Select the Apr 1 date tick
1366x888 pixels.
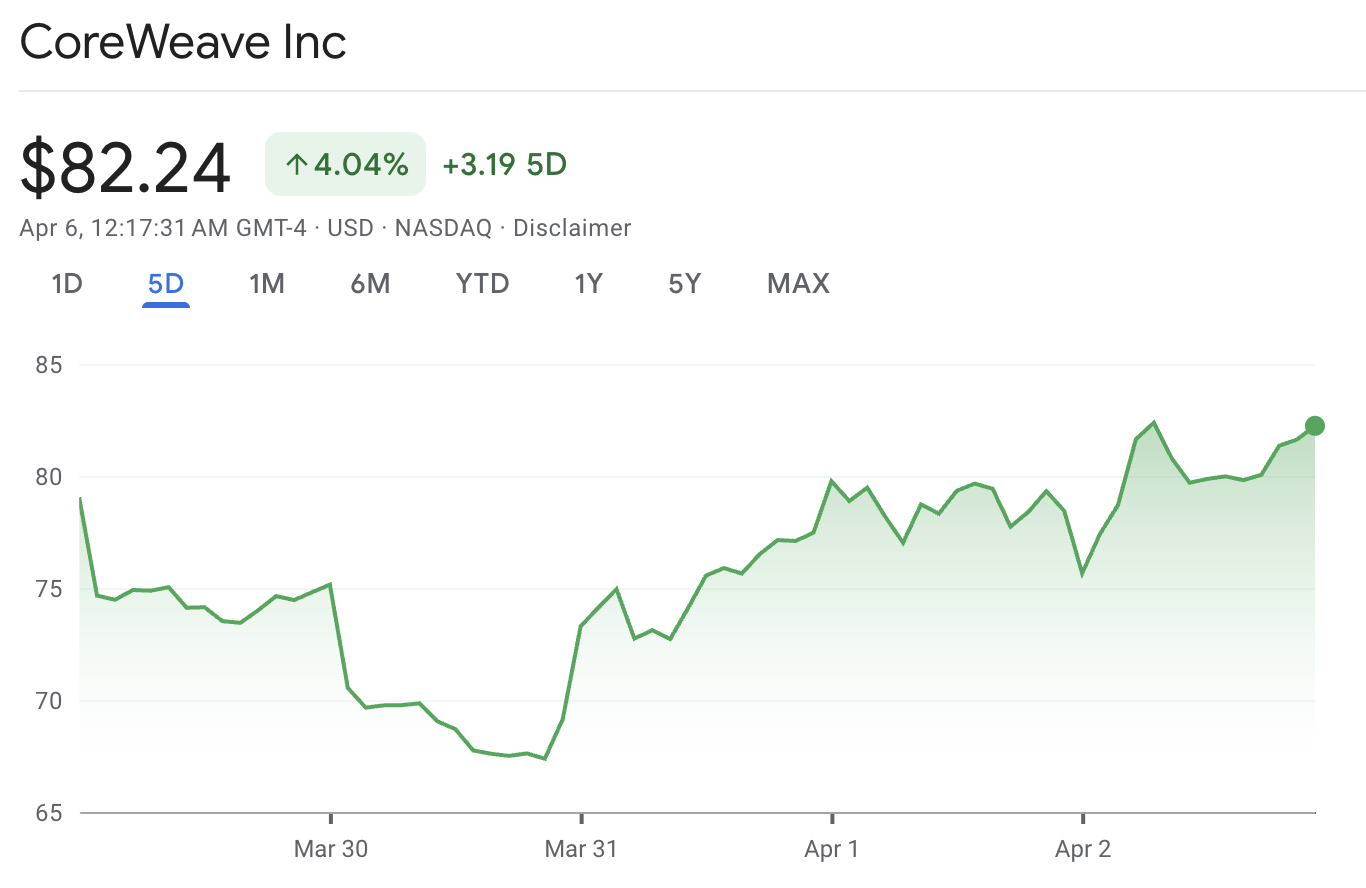pyautogui.click(x=832, y=849)
